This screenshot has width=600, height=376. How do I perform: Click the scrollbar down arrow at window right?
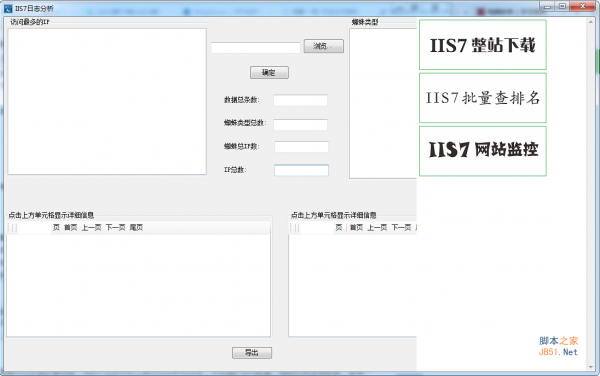pyautogui.click(x=592, y=368)
